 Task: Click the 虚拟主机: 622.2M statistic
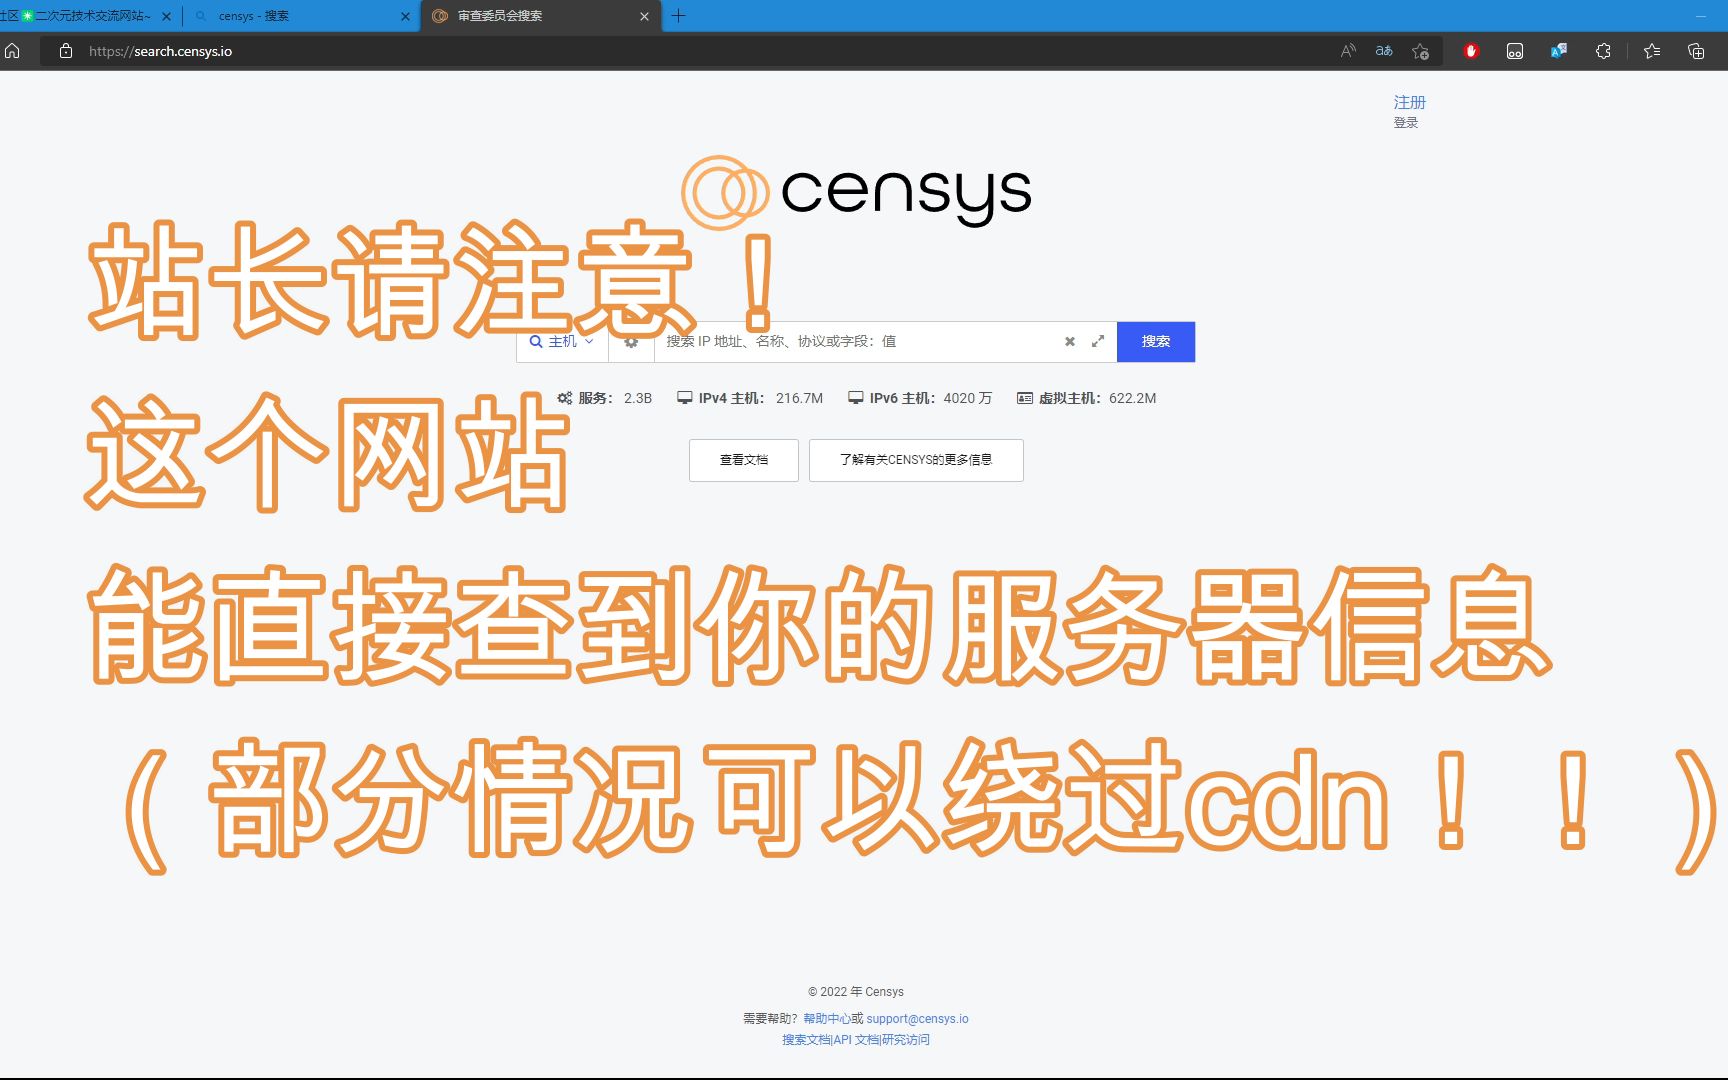click(x=1086, y=398)
